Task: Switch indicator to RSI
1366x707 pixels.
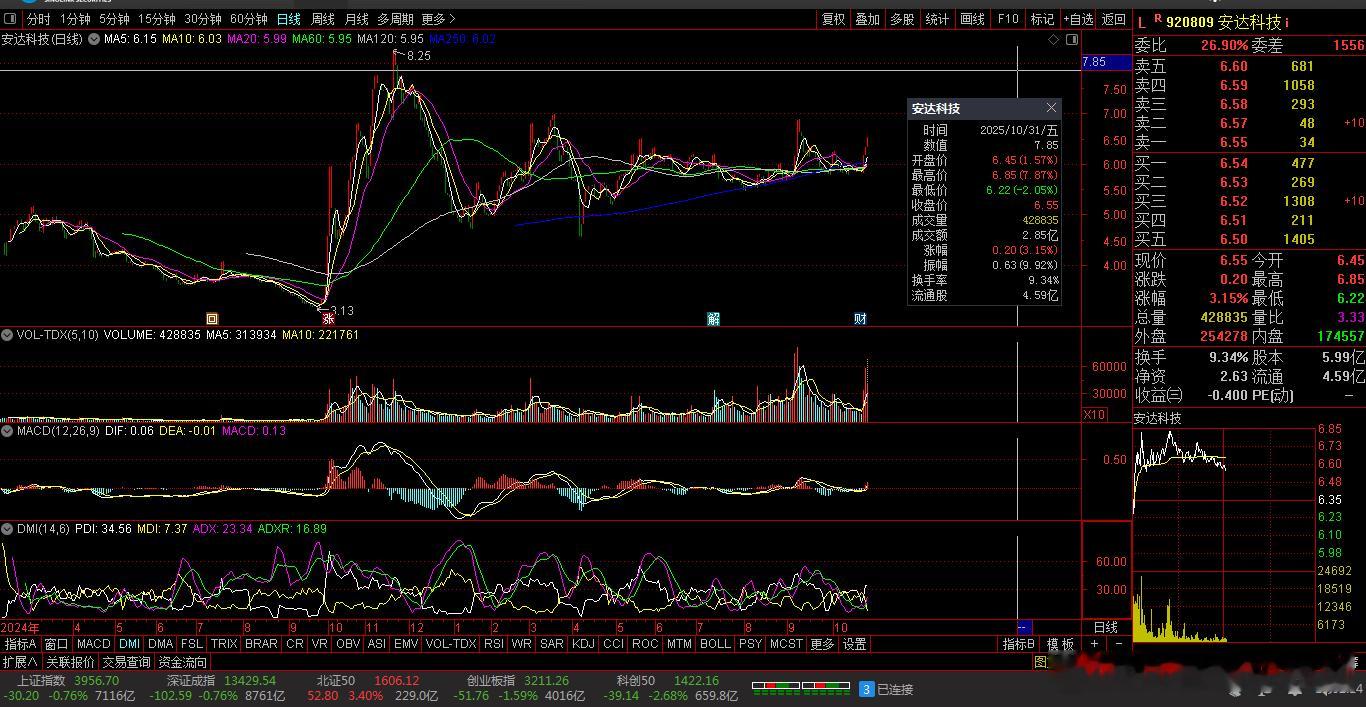Action: [494, 644]
